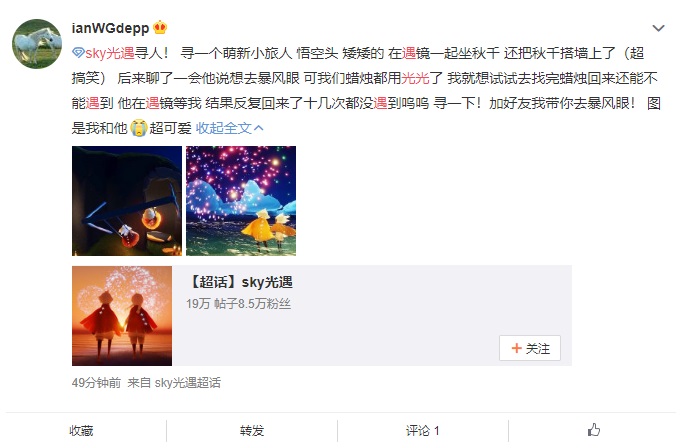Image resolution: width=681 pixels, height=448 pixels.
Task: Open the 评论 1 comments tab
Action: point(422,431)
